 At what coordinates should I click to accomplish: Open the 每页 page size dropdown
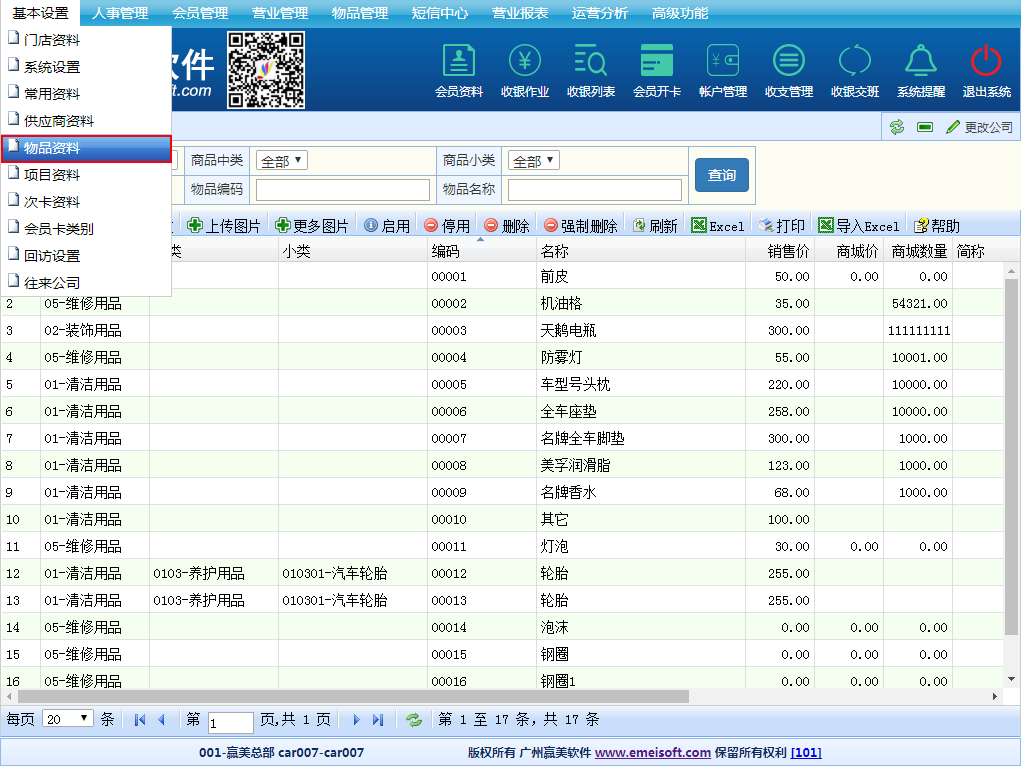coord(69,719)
